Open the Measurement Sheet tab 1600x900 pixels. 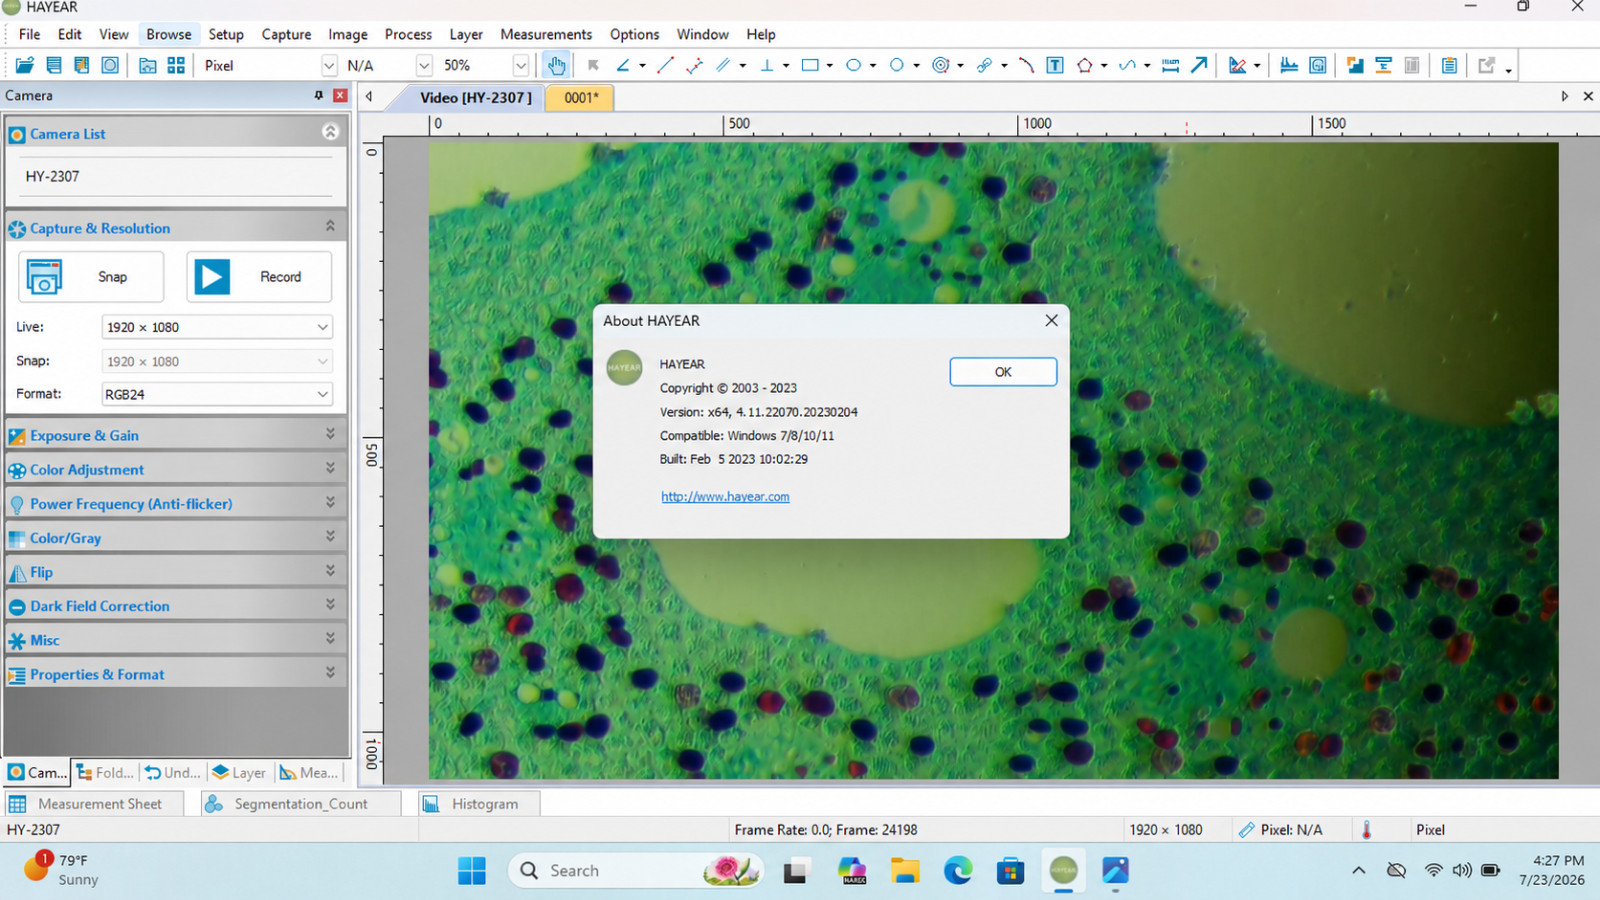click(x=93, y=804)
